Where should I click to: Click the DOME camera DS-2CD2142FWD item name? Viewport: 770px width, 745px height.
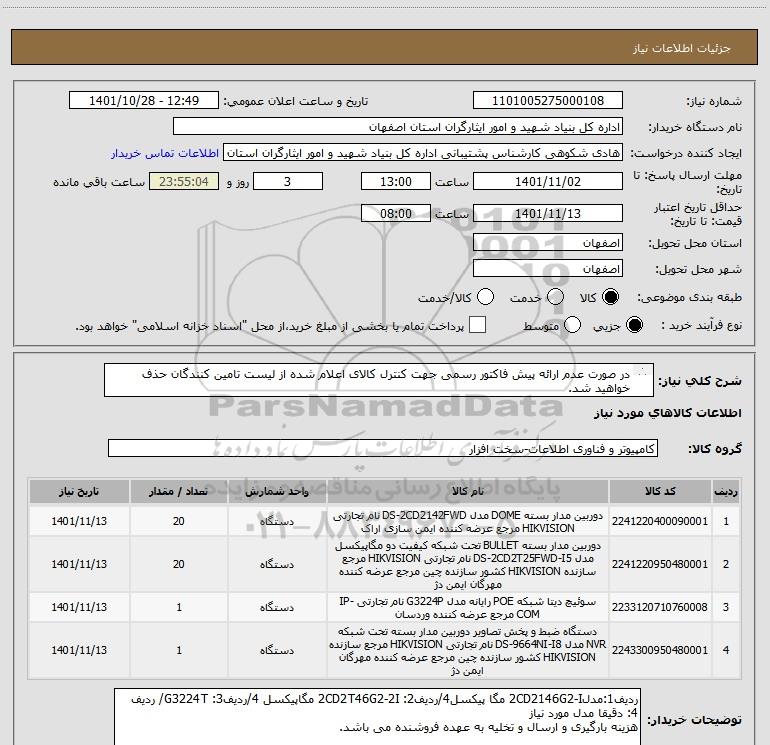468,522
